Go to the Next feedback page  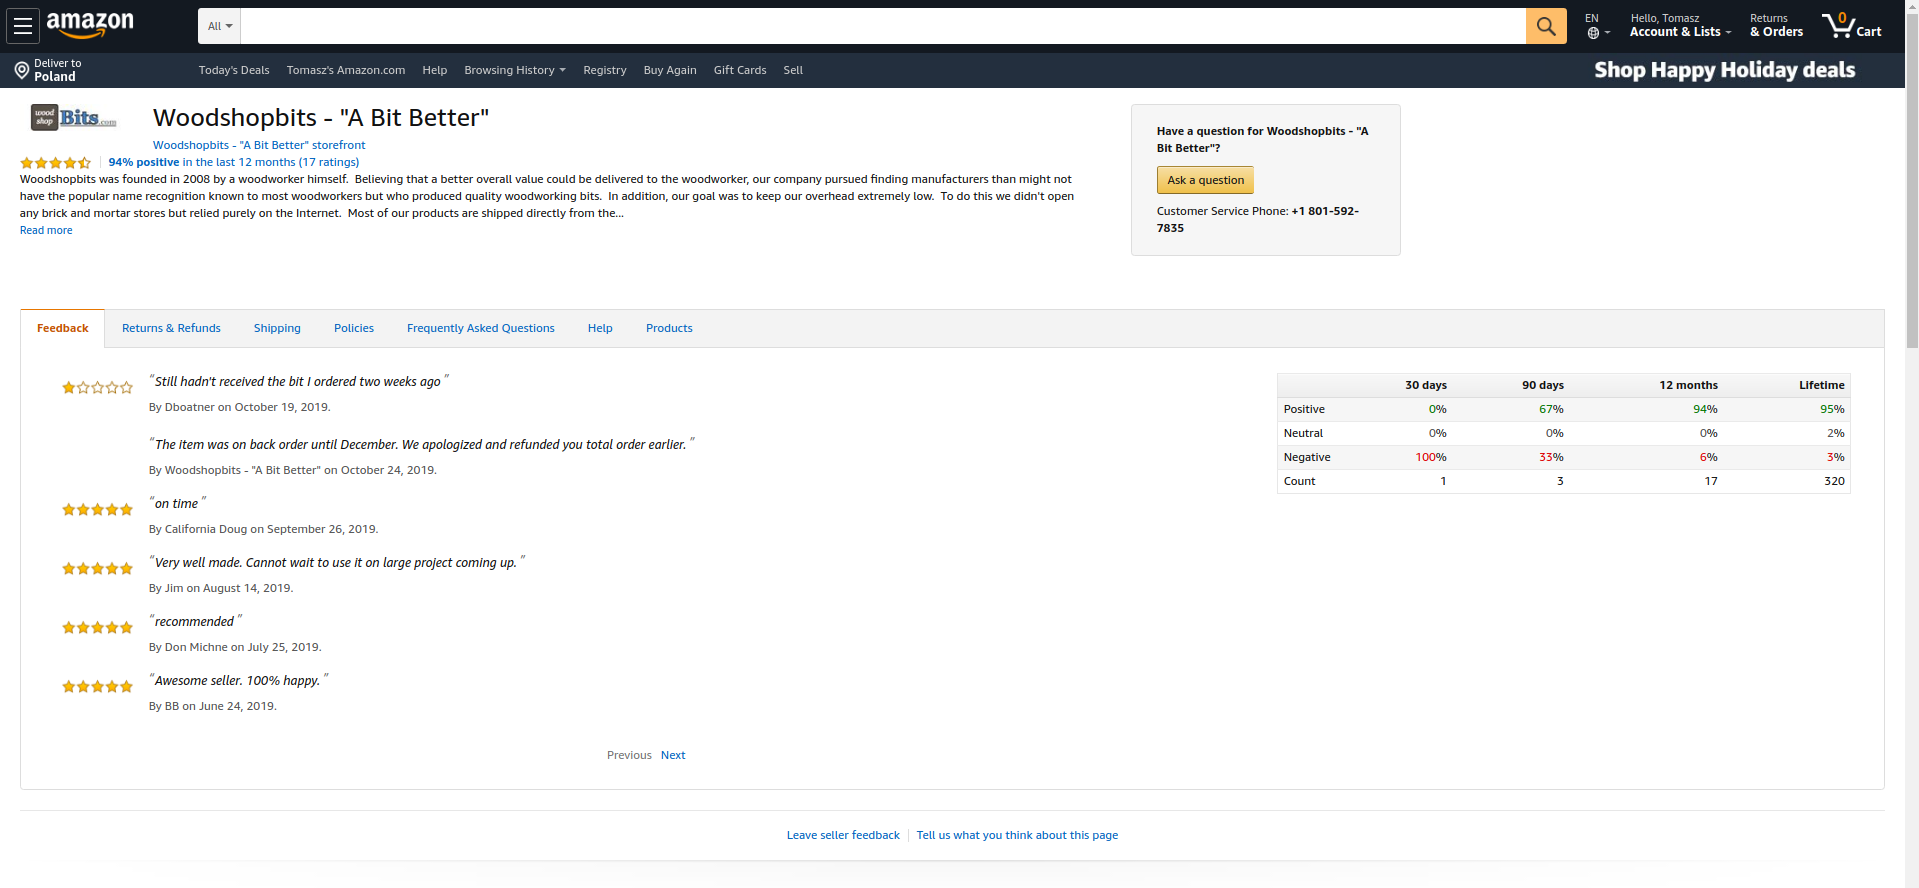[x=673, y=755]
